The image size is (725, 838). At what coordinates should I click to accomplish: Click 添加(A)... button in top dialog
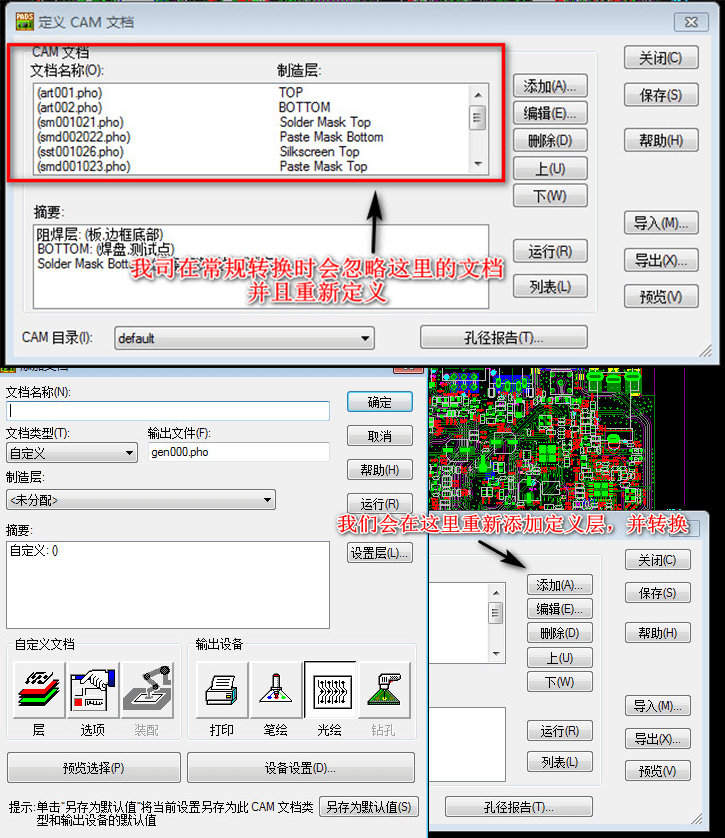tap(549, 86)
